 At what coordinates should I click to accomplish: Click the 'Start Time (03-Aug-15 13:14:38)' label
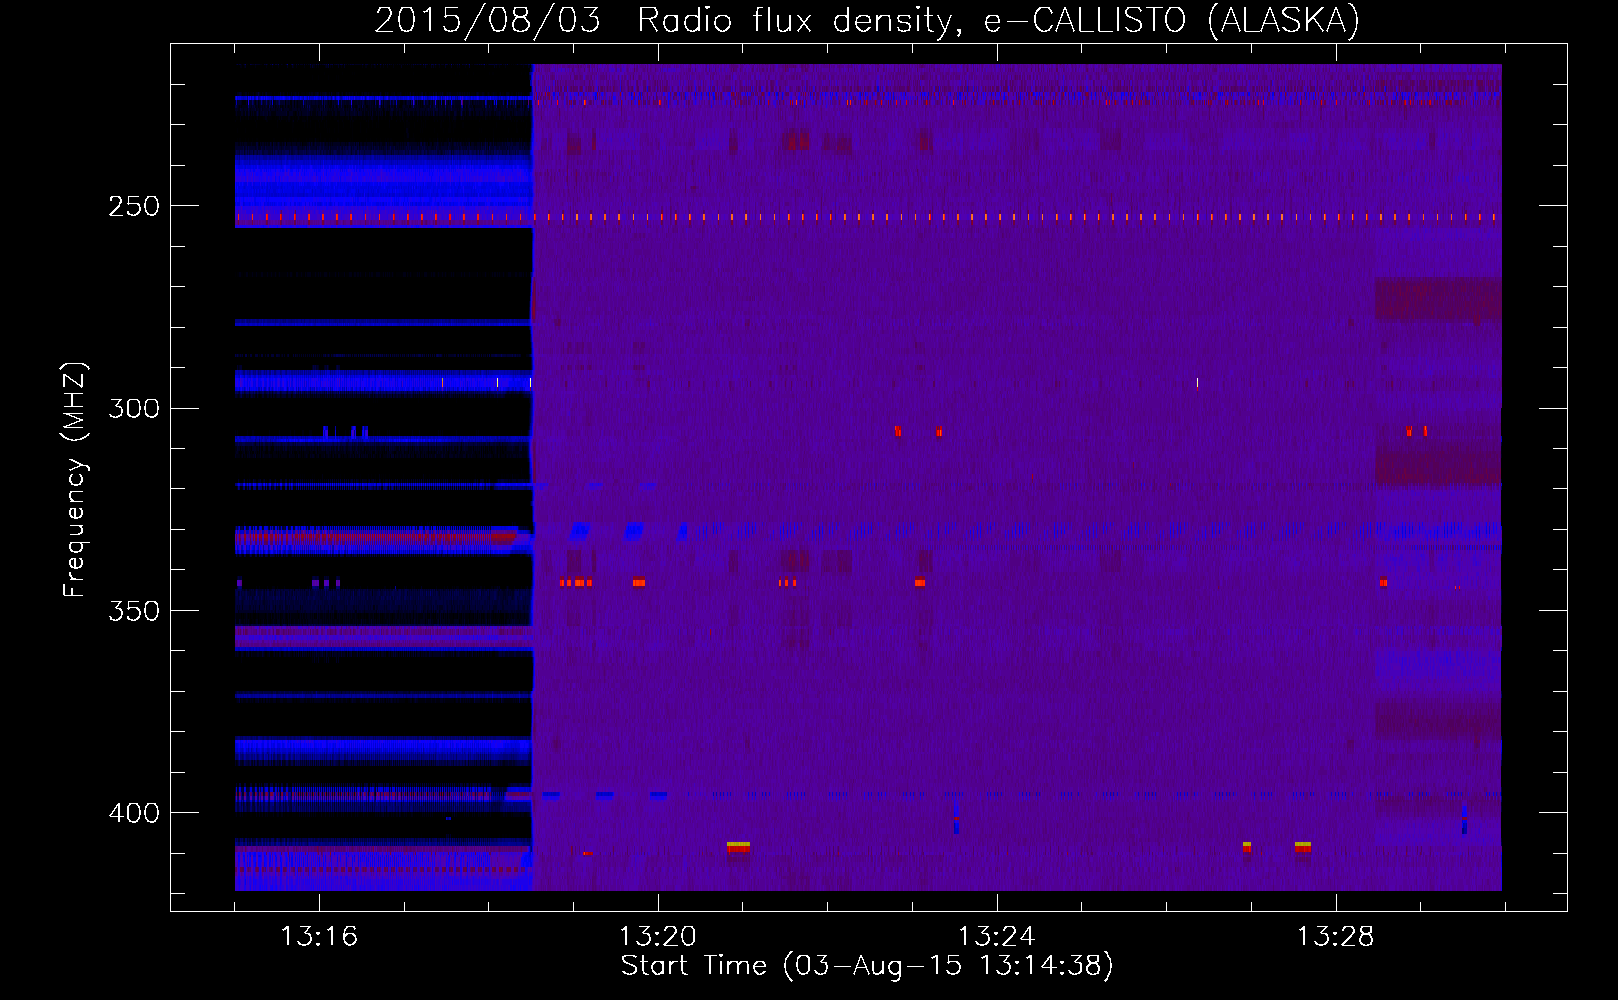pos(867,966)
